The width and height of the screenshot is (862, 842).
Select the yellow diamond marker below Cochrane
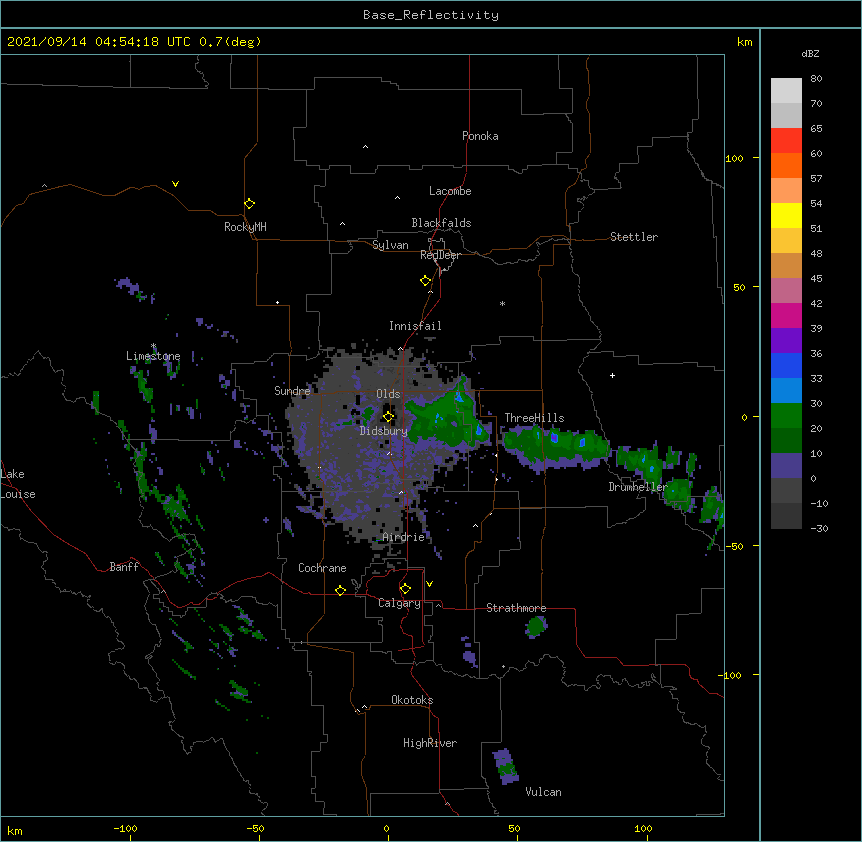point(340,590)
